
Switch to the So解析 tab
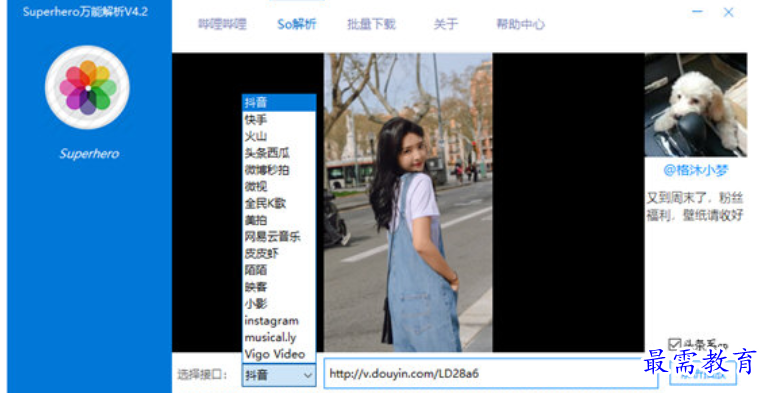click(297, 24)
